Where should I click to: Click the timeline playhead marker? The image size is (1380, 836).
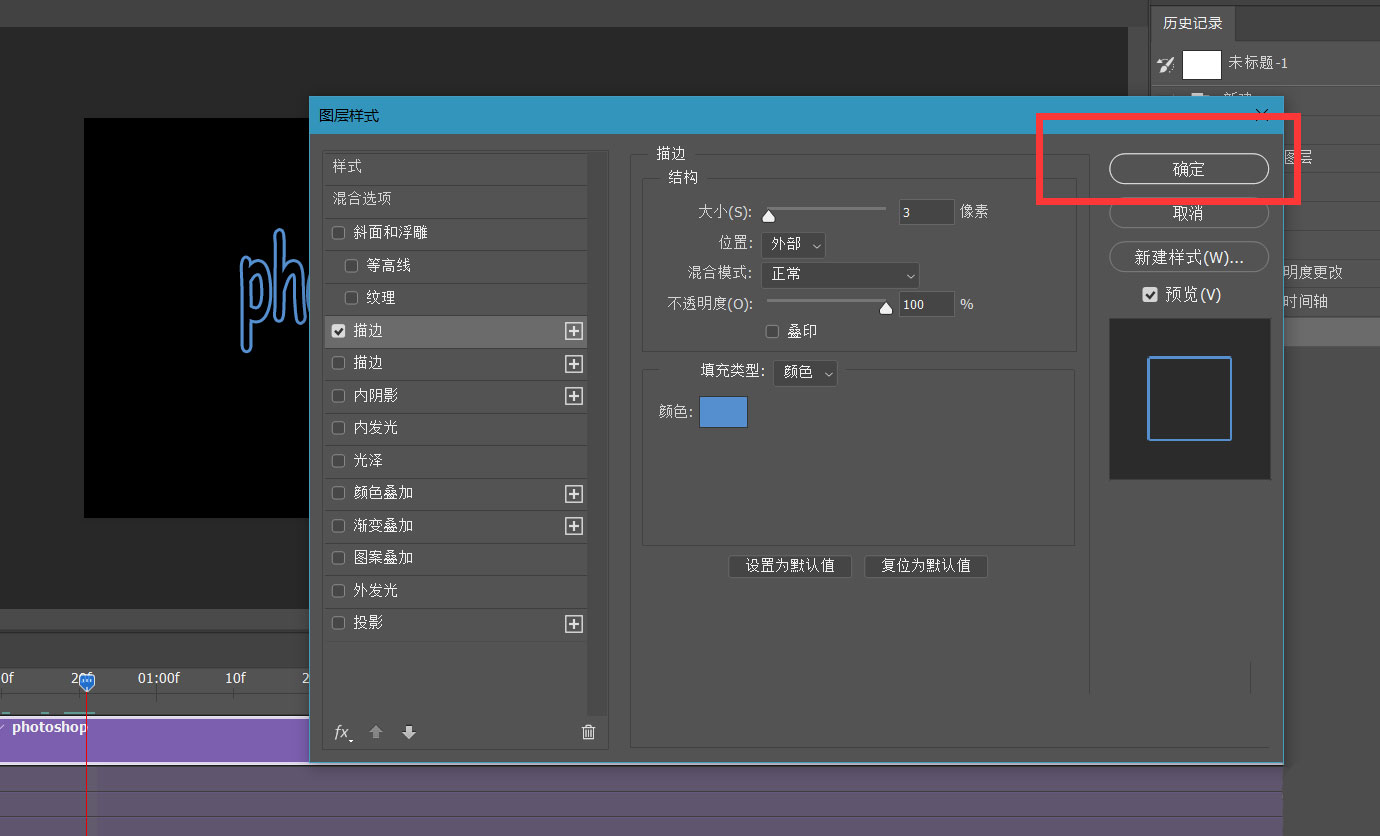pyautogui.click(x=87, y=682)
